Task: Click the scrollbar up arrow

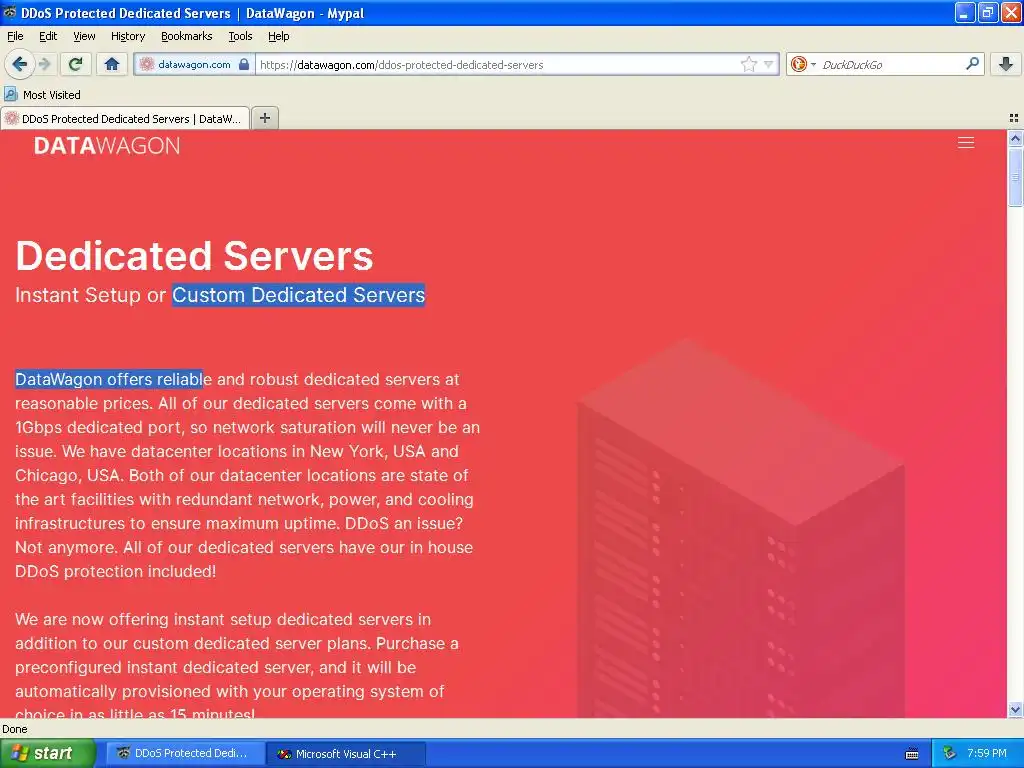Action: [x=1015, y=138]
